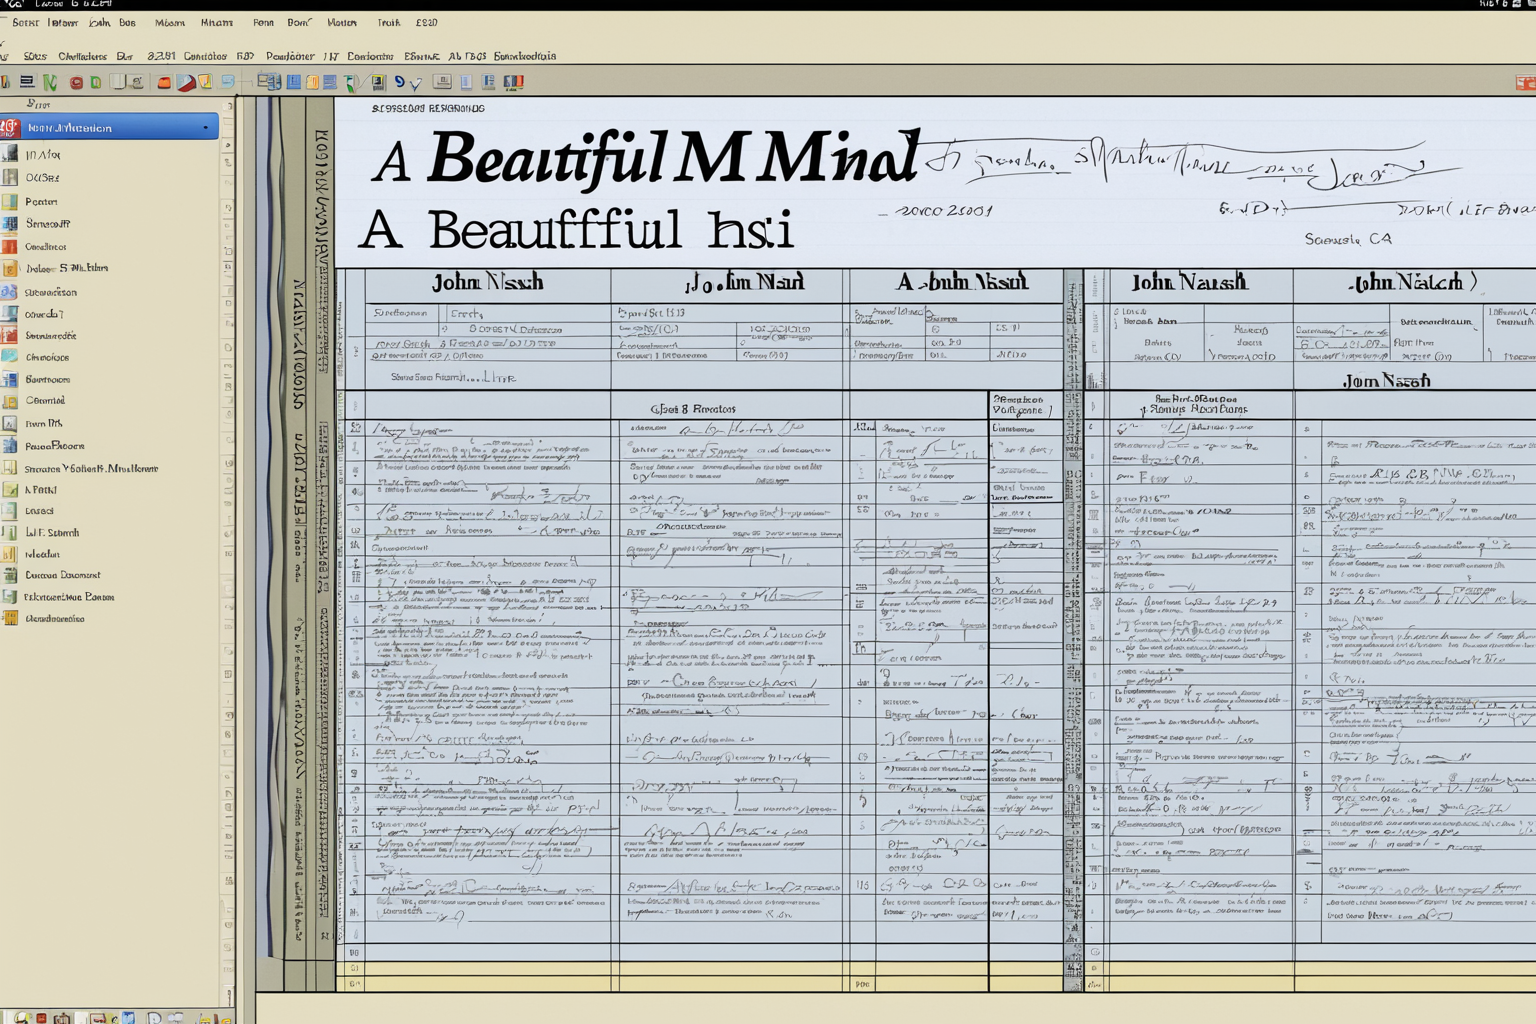Select the red pie chart toolbar icon

point(186,83)
